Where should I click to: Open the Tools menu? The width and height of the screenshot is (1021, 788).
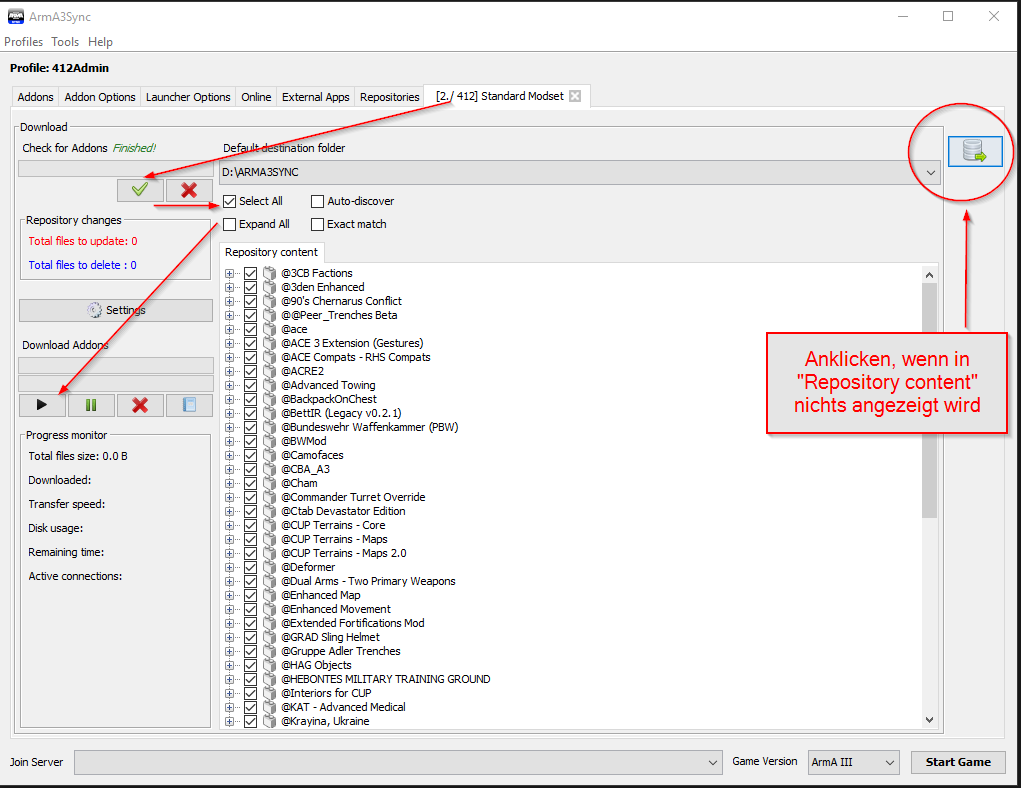point(65,42)
